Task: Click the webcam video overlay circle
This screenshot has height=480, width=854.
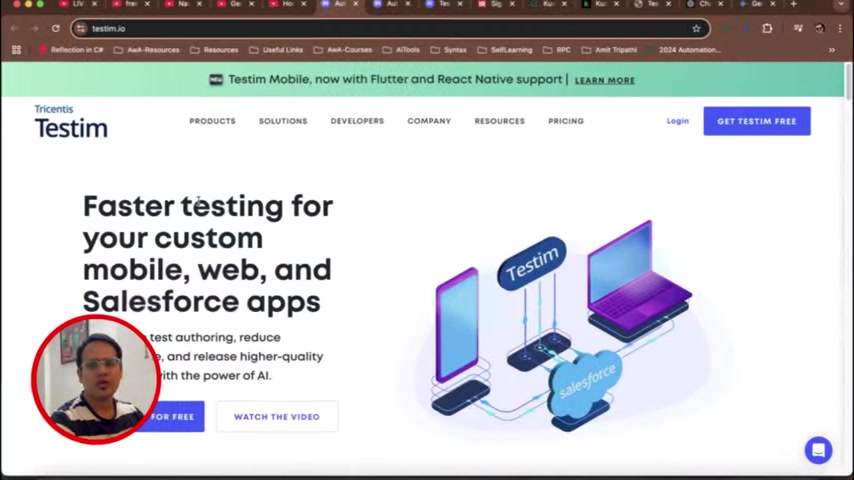Action: (x=96, y=379)
